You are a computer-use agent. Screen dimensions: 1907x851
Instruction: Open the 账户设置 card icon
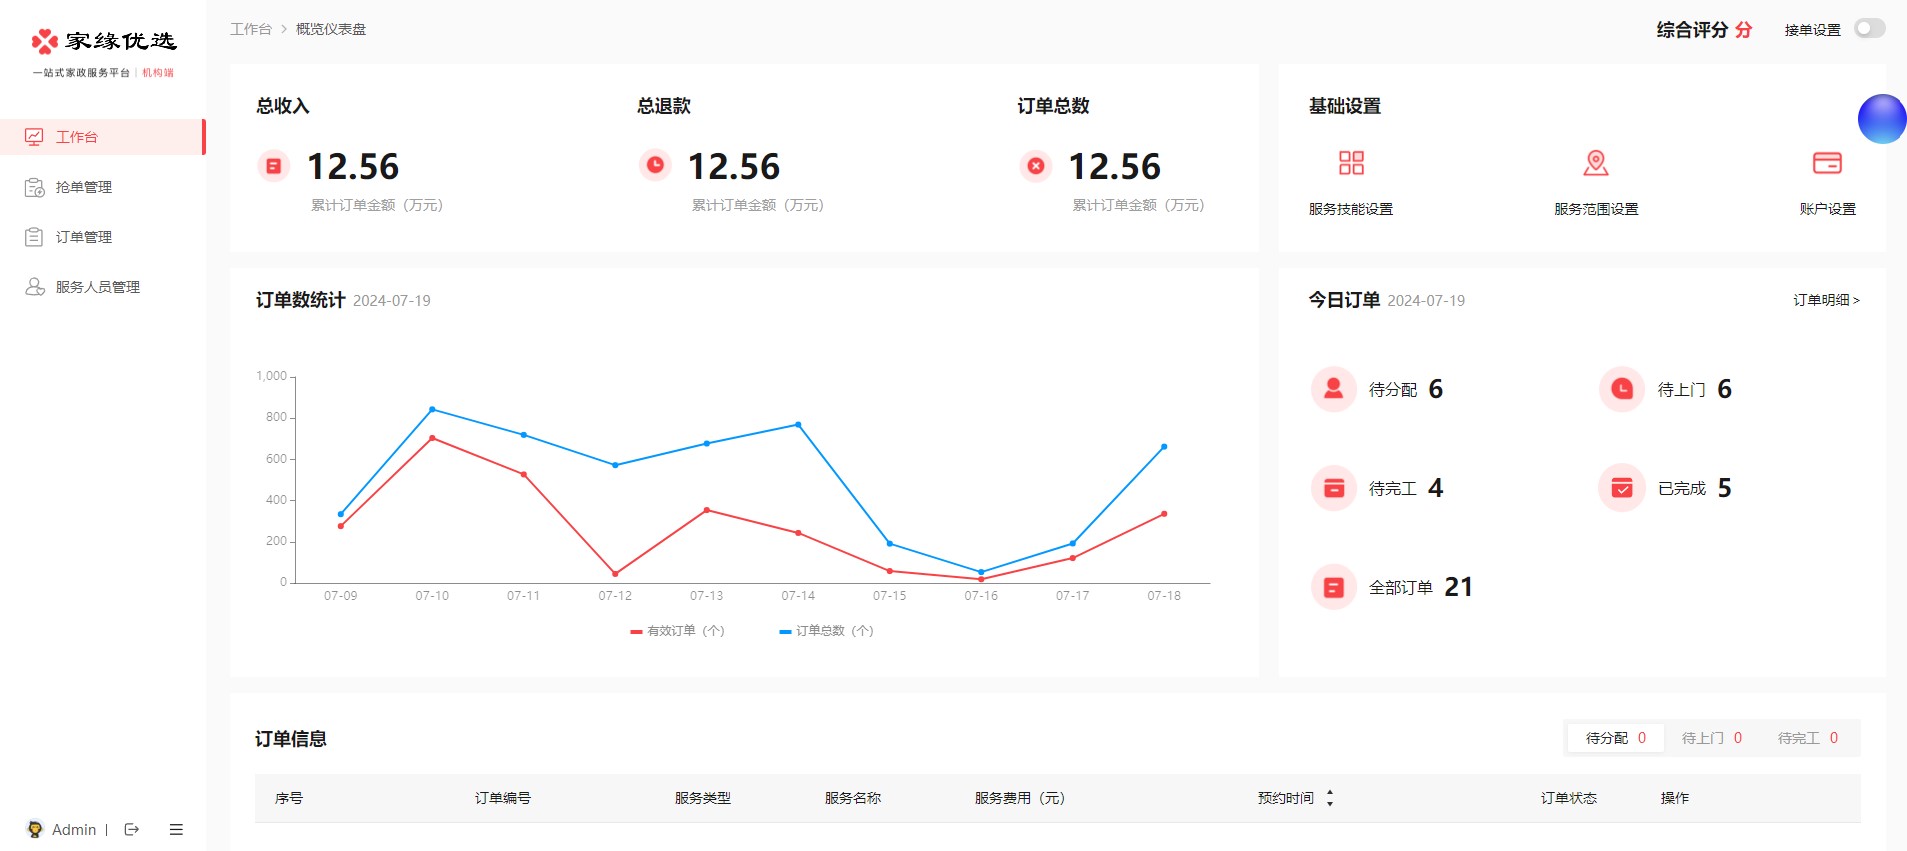1827,163
